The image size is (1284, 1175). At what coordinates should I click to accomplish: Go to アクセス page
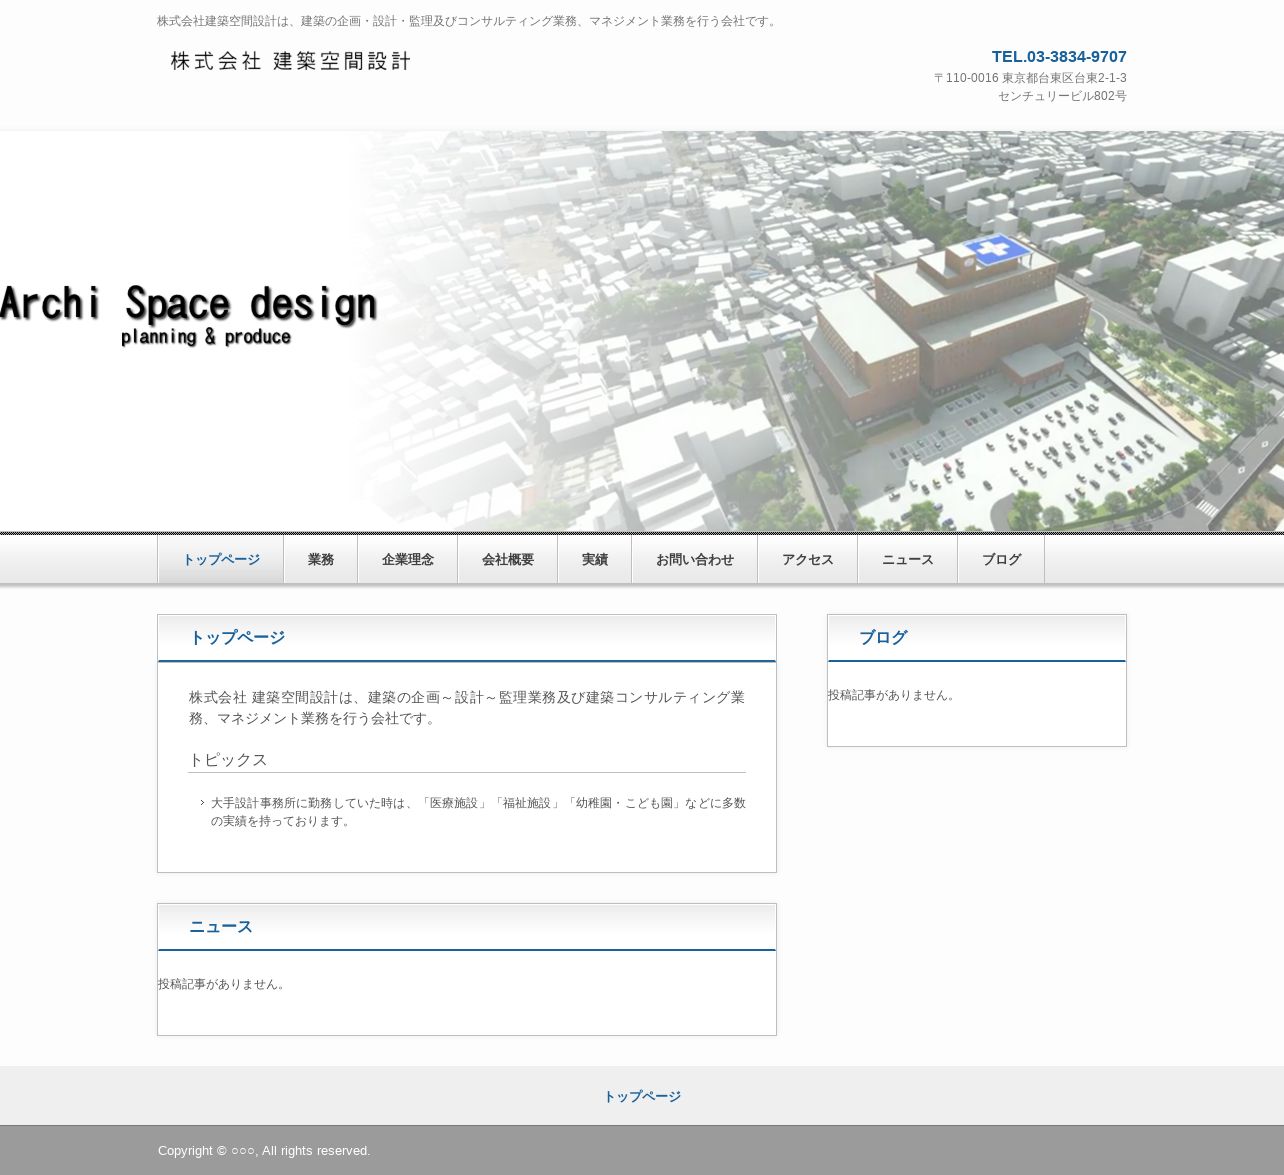(808, 560)
